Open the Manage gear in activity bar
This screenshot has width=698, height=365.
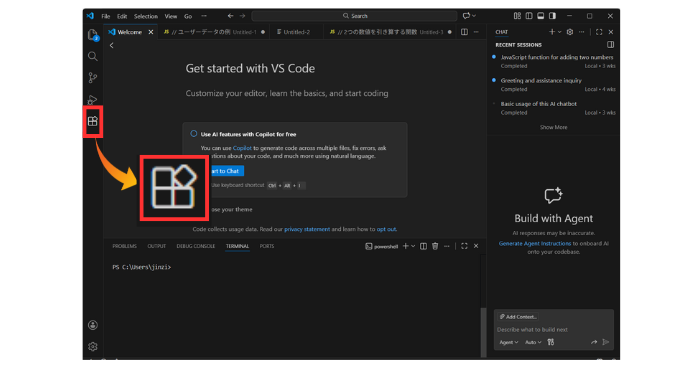[93, 346]
